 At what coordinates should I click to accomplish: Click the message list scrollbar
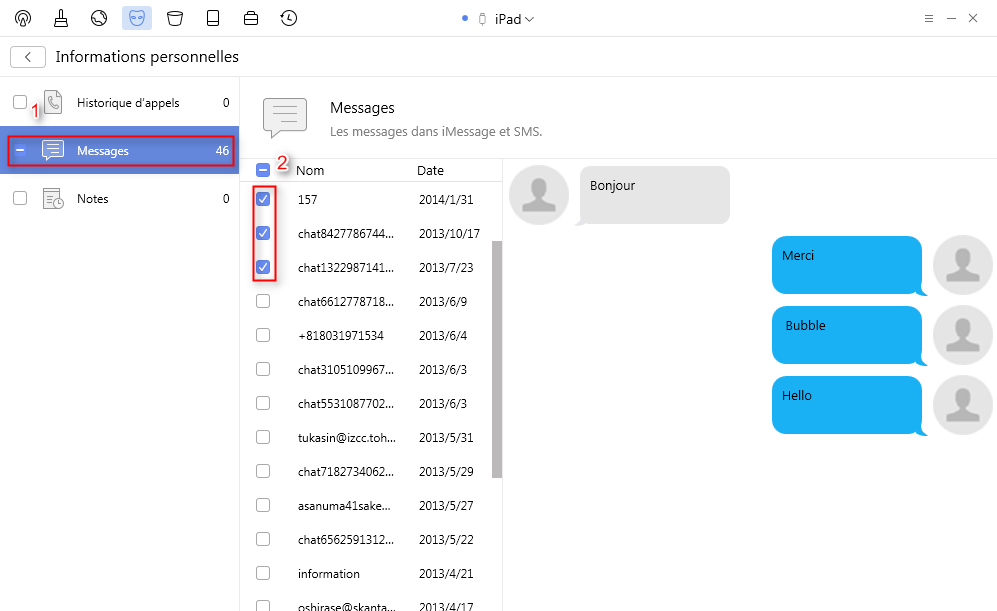497,359
